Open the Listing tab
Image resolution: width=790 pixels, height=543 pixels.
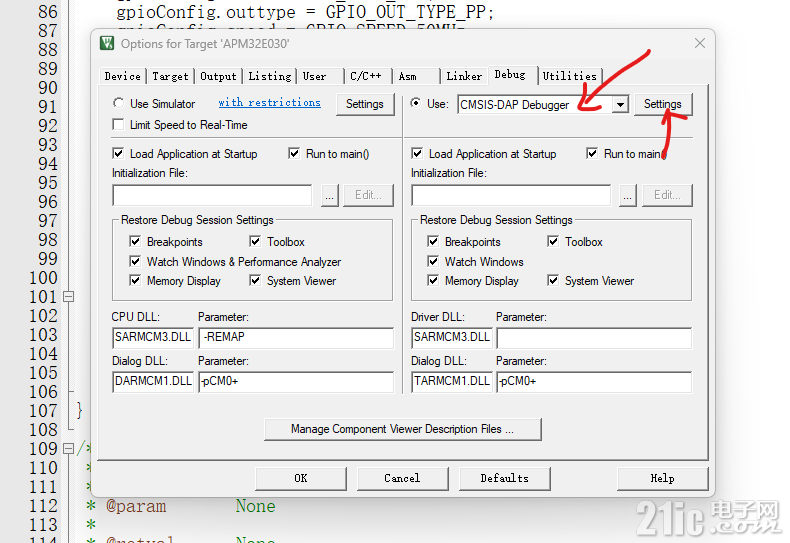[270, 76]
